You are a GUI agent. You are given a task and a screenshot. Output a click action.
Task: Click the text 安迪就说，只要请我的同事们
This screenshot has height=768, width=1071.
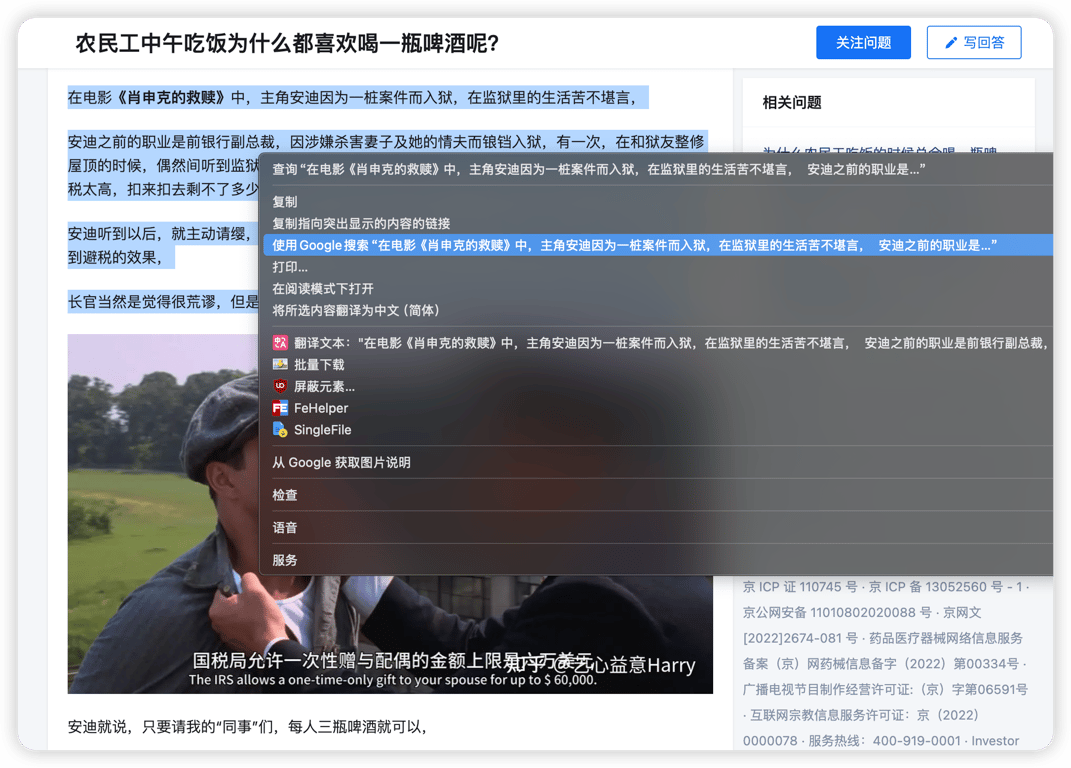pyautogui.click(x=247, y=726)
